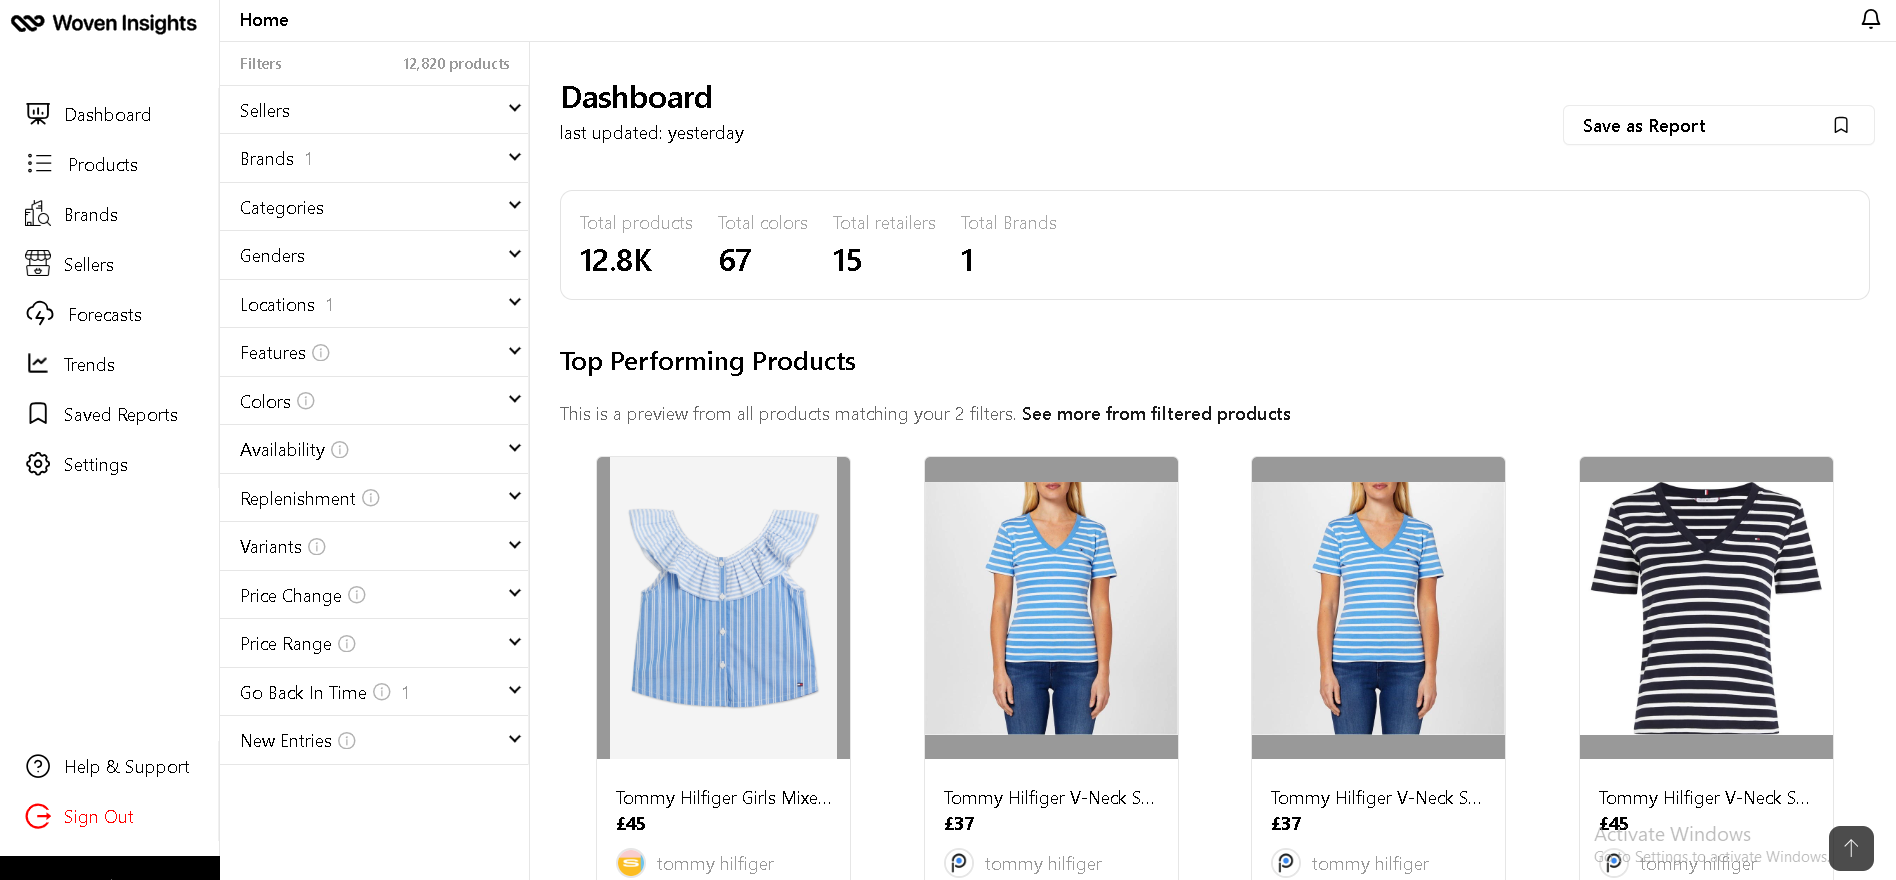Open notifications bell icon
The height and width of the screenshot is (880, 1896).
pos(1870,19)
